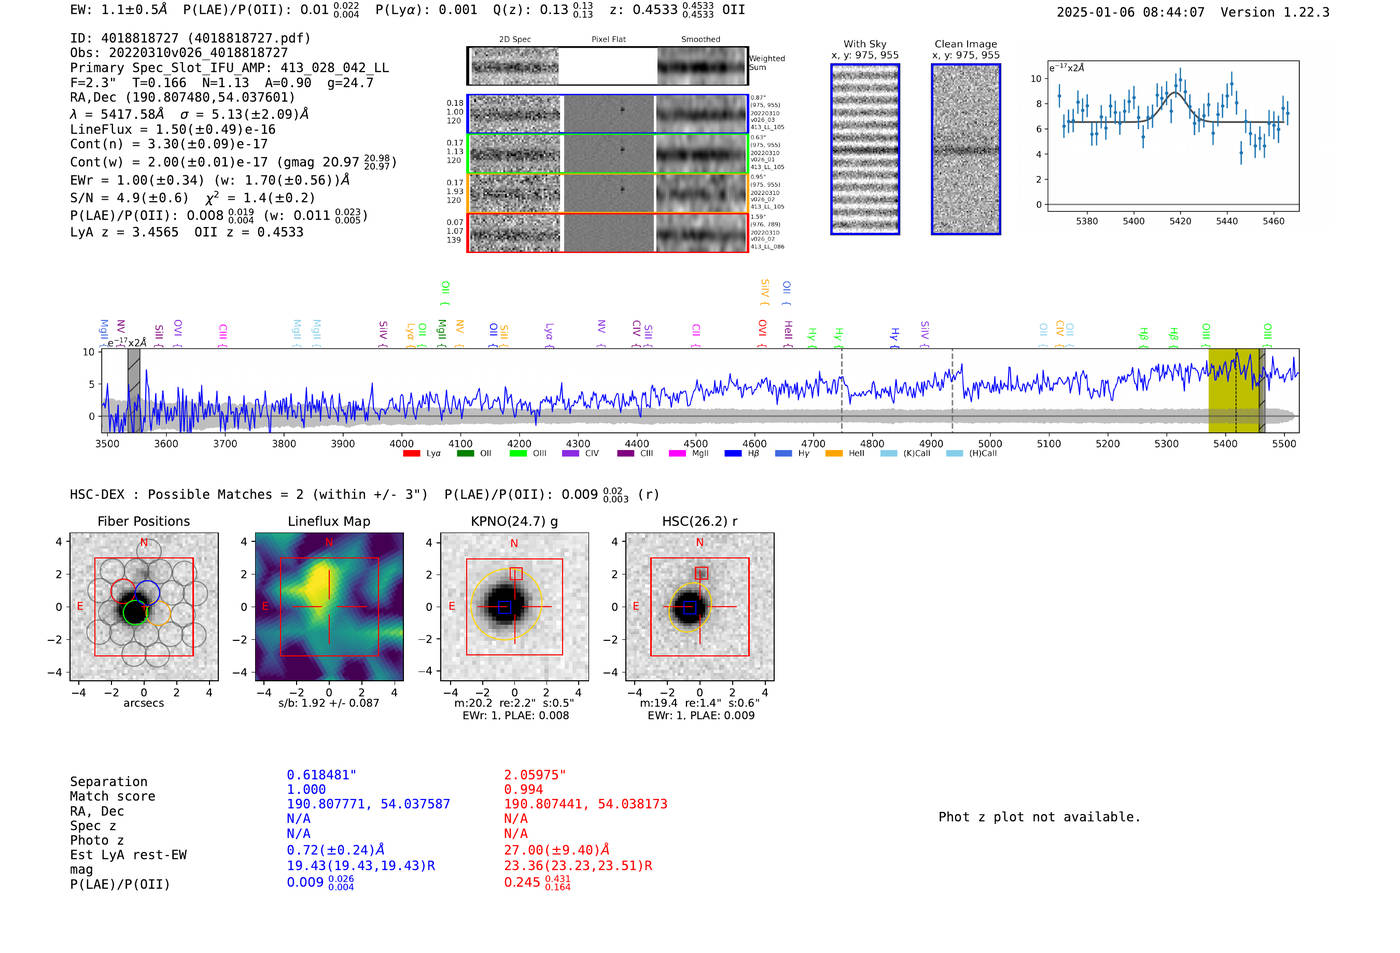Click the timestamp 2025-01-06 08:44:07
Viewport: 1400px width, 953px height.
[1130, 12]
